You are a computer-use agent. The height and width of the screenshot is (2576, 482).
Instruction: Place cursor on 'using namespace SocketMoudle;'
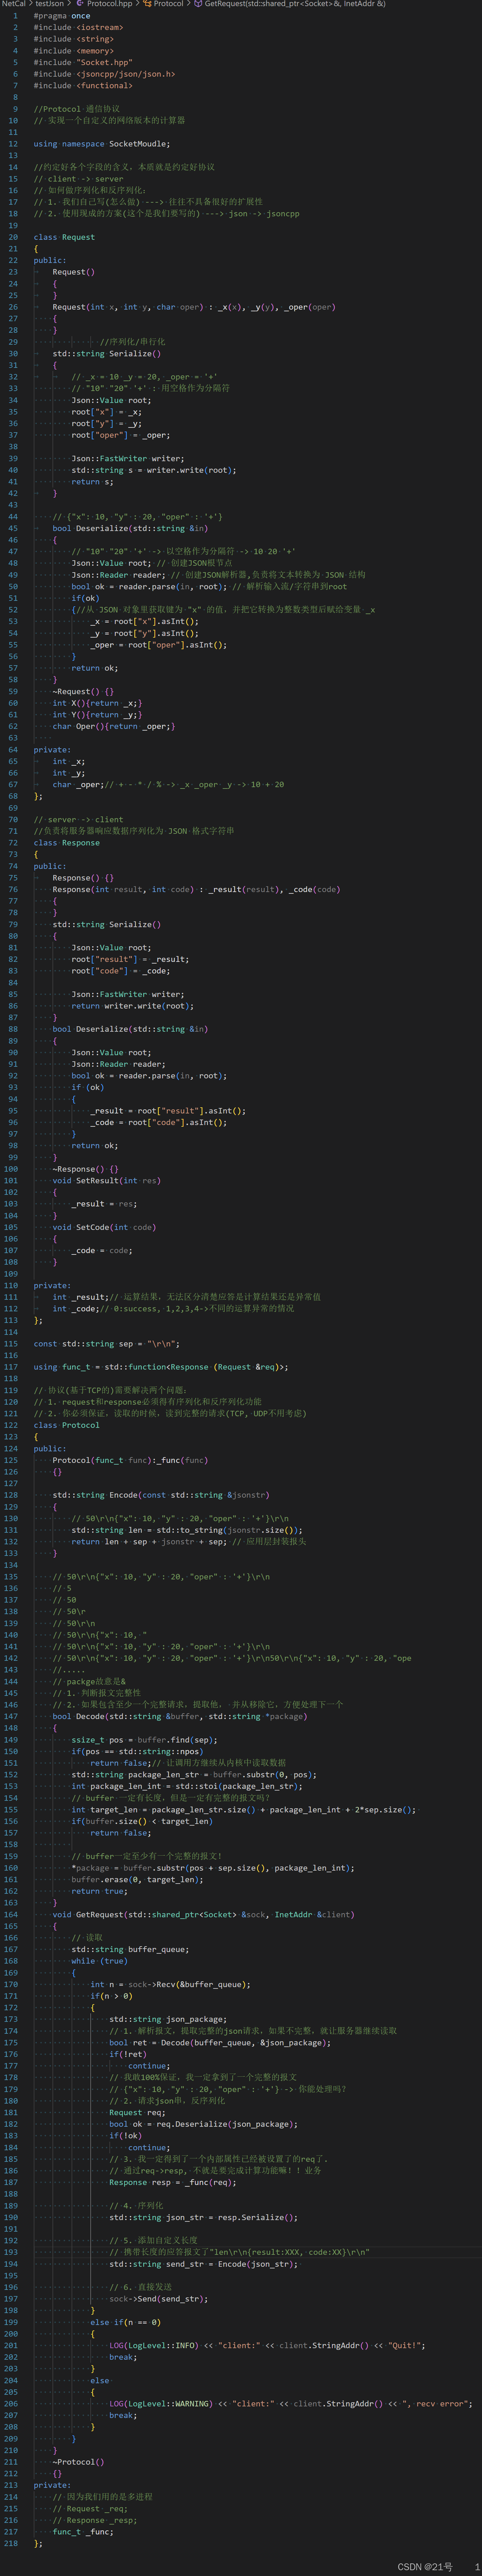[102, 144]
